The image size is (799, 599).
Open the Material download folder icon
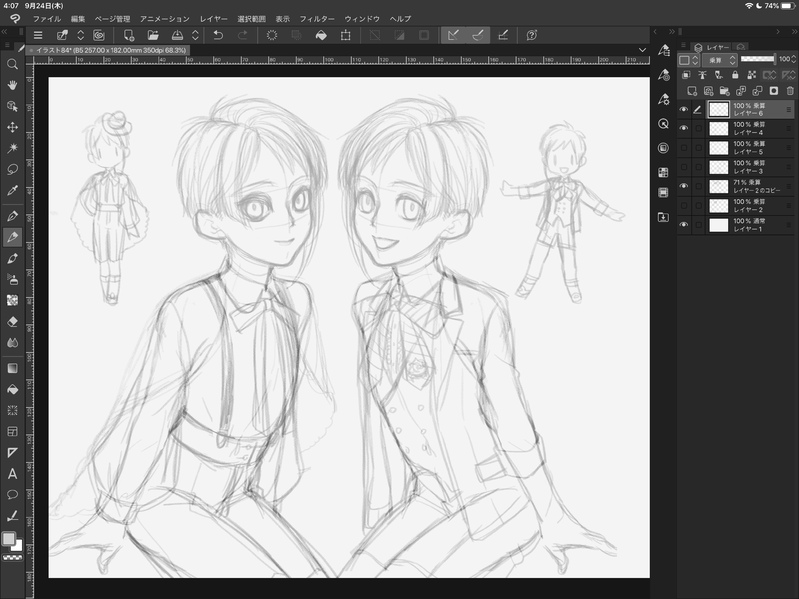pyautogui.click(x=663, y=217)
